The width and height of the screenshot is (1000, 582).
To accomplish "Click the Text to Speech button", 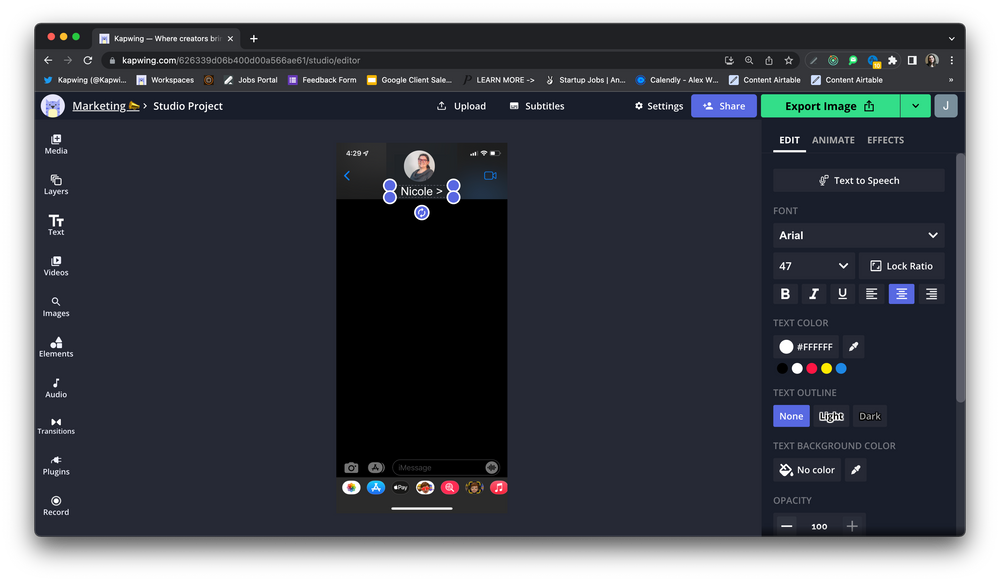I will pos(858,181).
